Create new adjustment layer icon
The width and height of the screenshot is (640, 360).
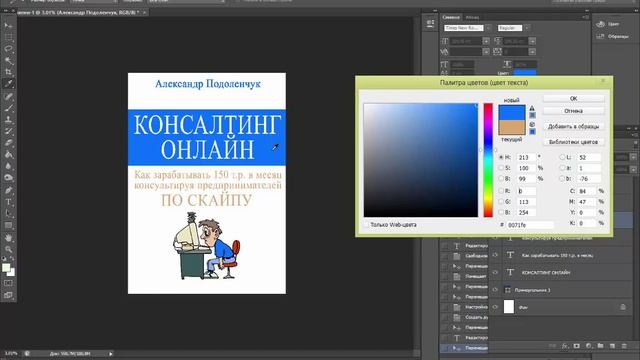point(588,346)
